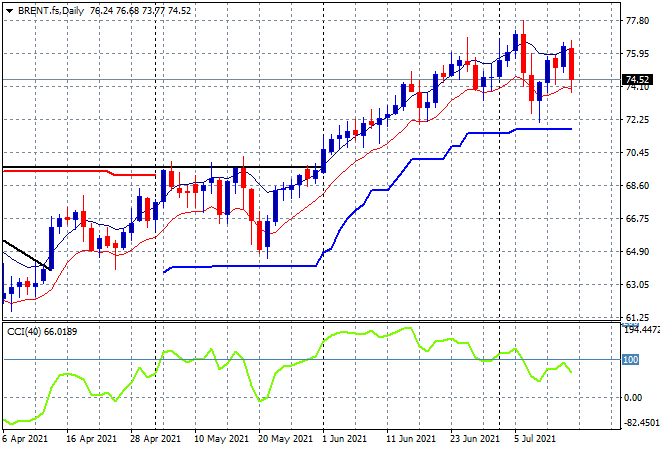Screen dimensions: 660x450
Task: Click the 70.45 price axis label
Action: click(637, 152)
